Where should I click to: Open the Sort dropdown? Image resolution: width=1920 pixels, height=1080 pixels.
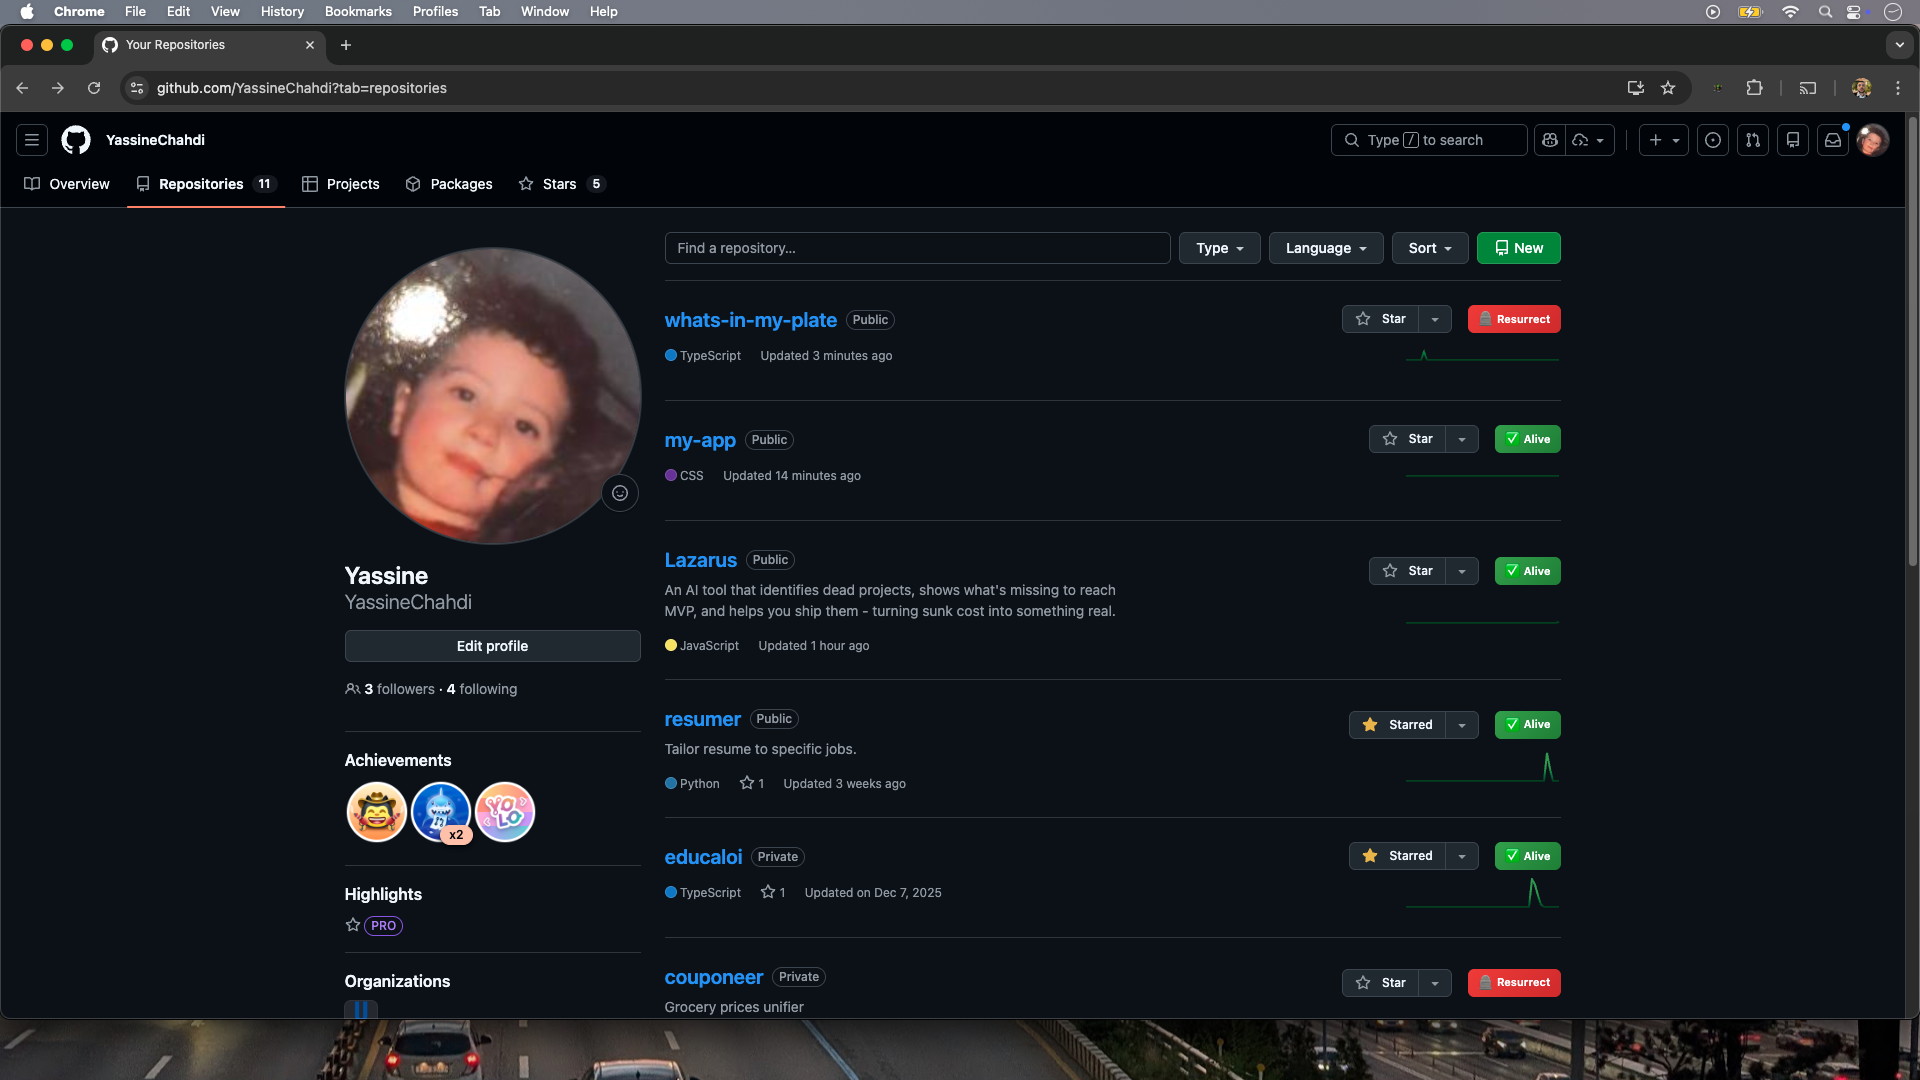click(x=1429, y=248)
